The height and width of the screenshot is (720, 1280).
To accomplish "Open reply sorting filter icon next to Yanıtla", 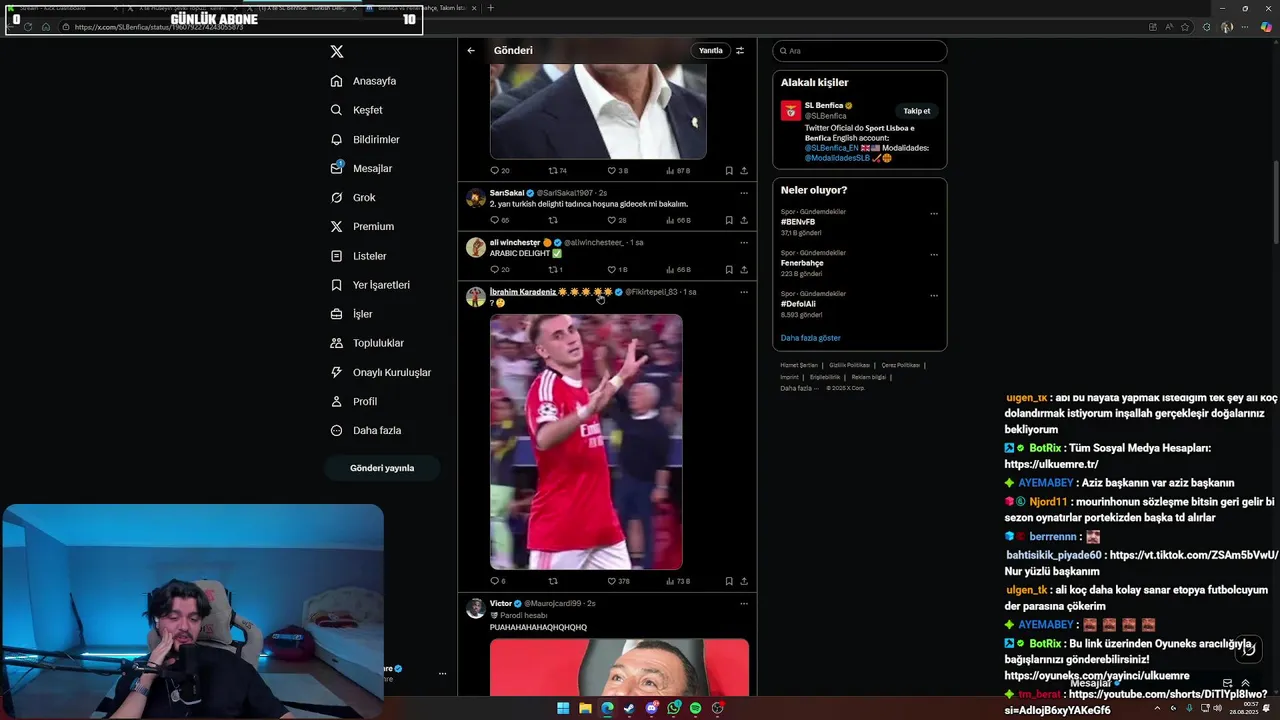I will point(740,50).
